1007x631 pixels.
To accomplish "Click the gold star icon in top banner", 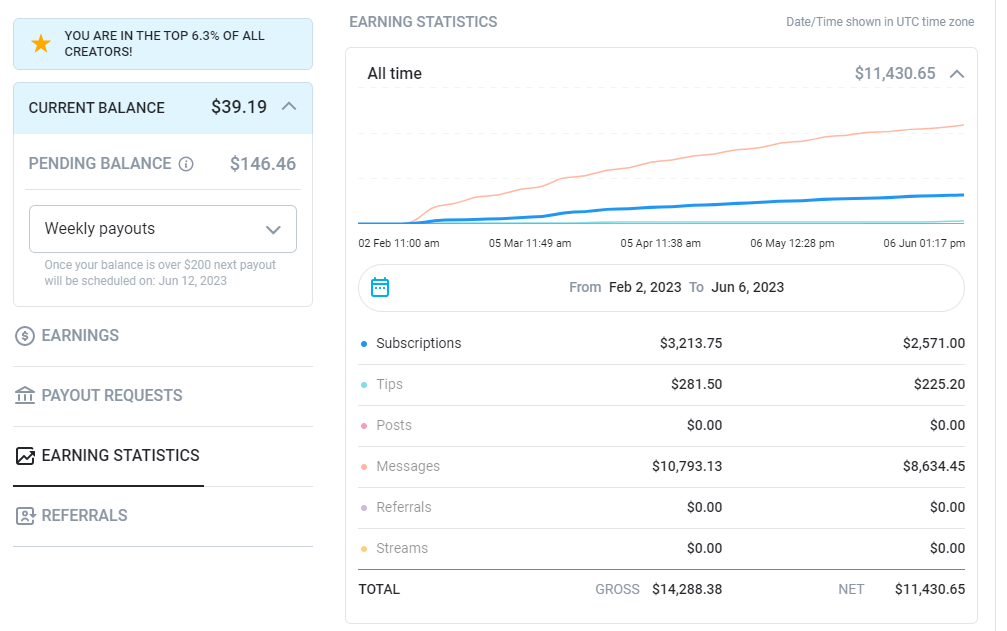I will click(x=41, y=44).
